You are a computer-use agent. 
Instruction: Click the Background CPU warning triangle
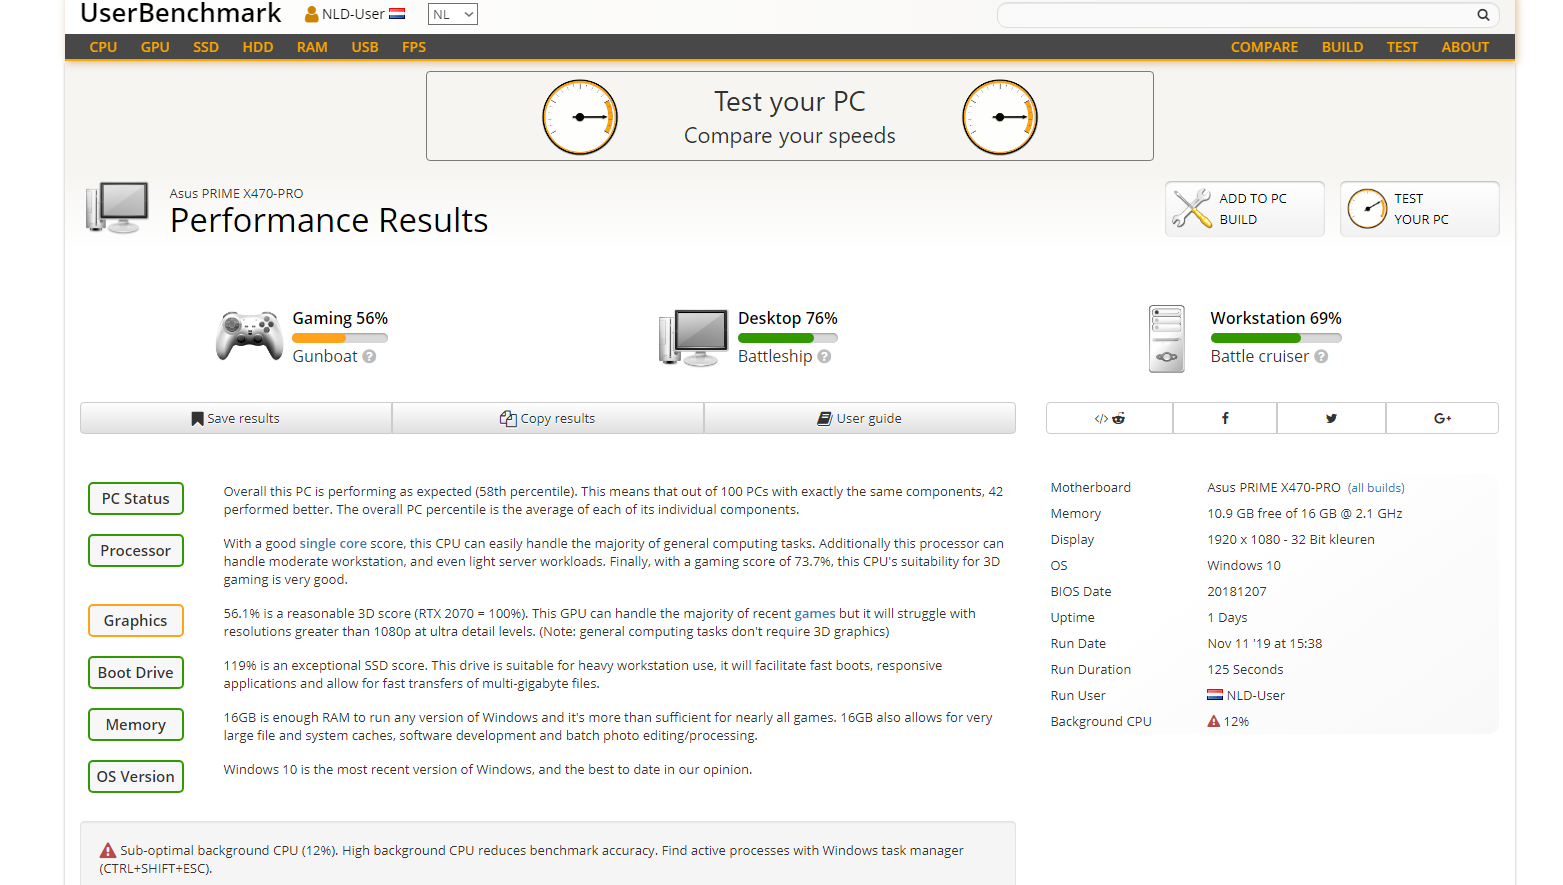(x=1214, y=721)
